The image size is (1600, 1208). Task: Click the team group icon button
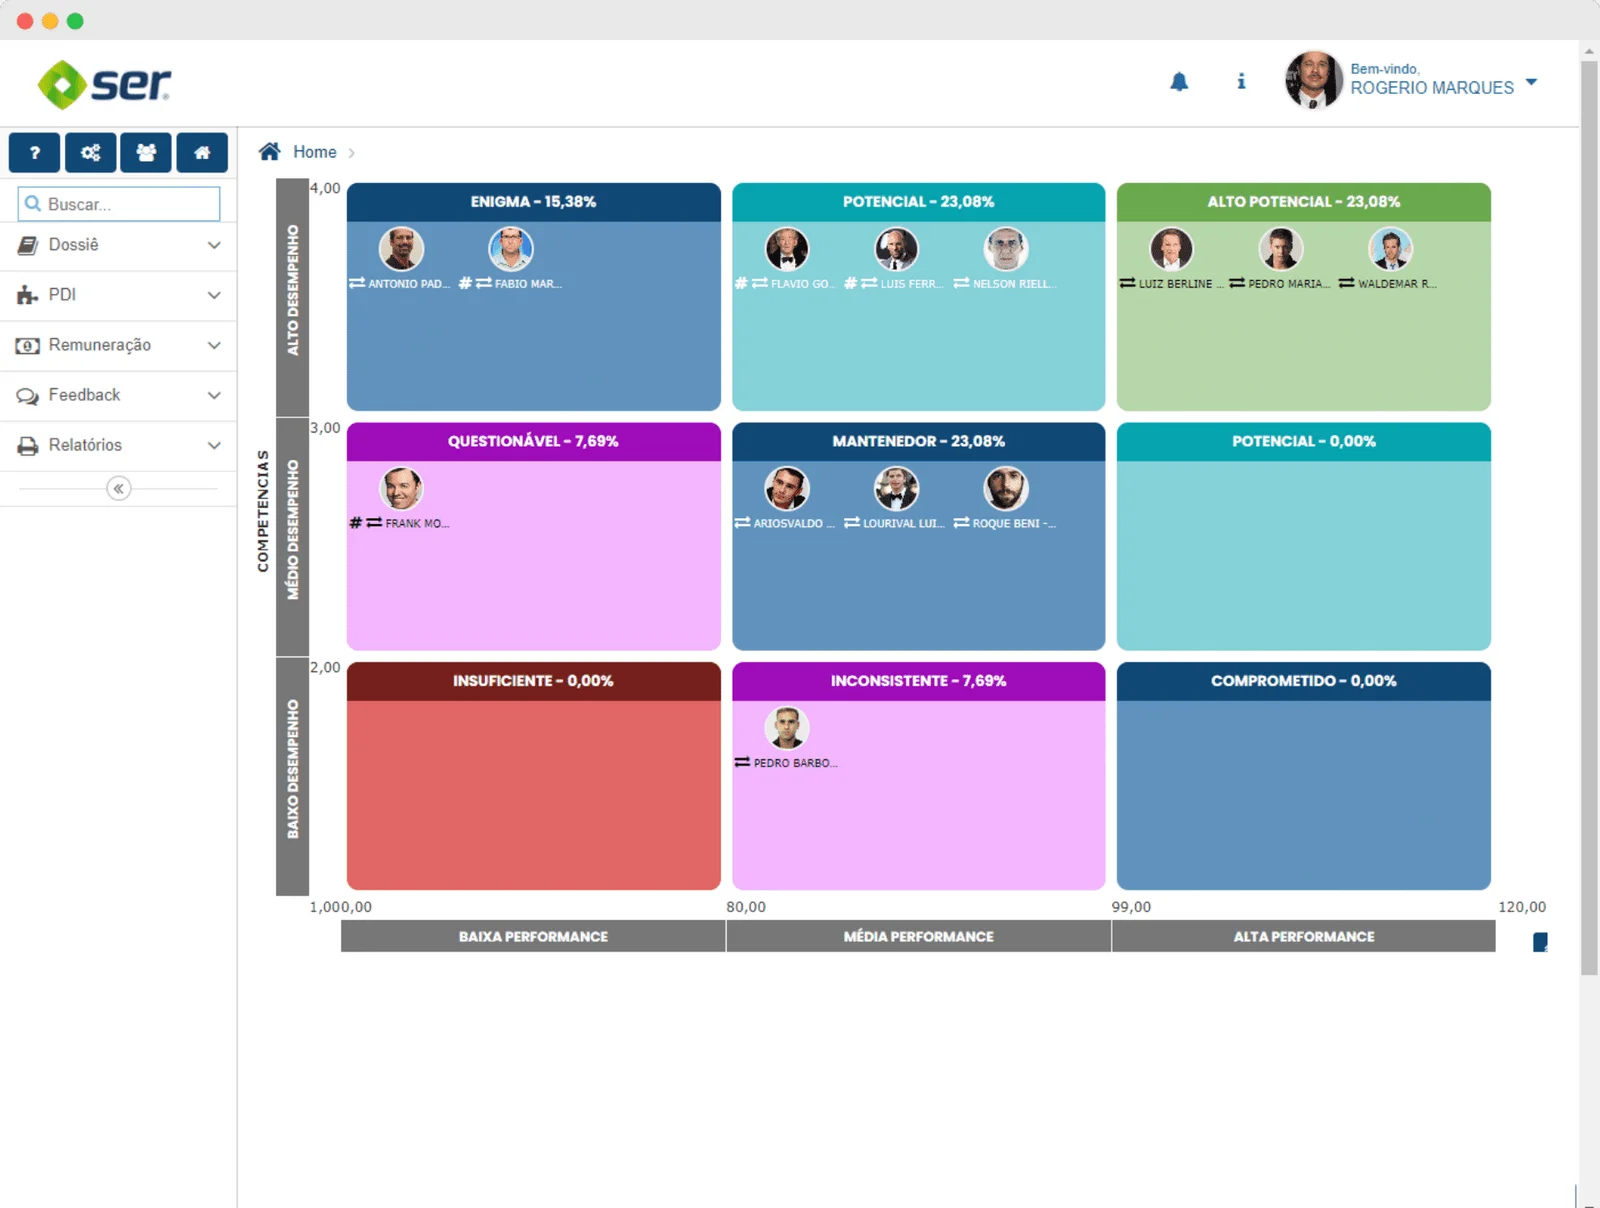[146, 153]
